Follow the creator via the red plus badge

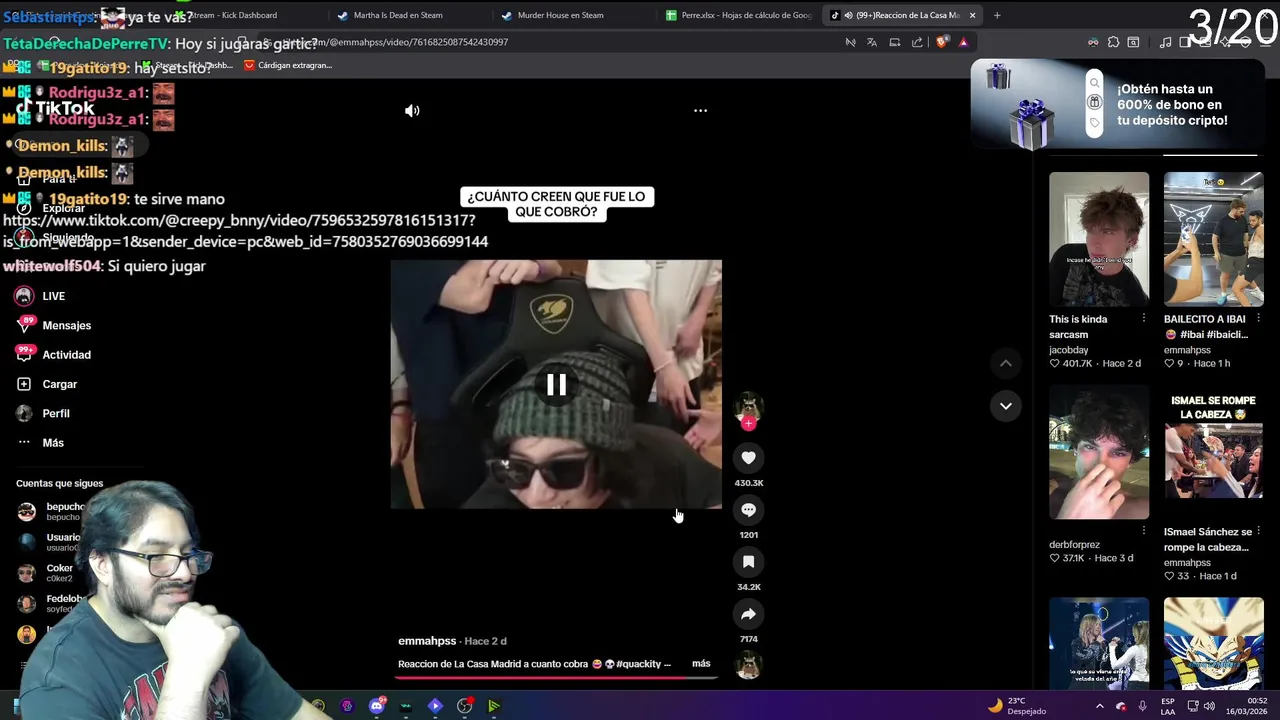point(748,423)
